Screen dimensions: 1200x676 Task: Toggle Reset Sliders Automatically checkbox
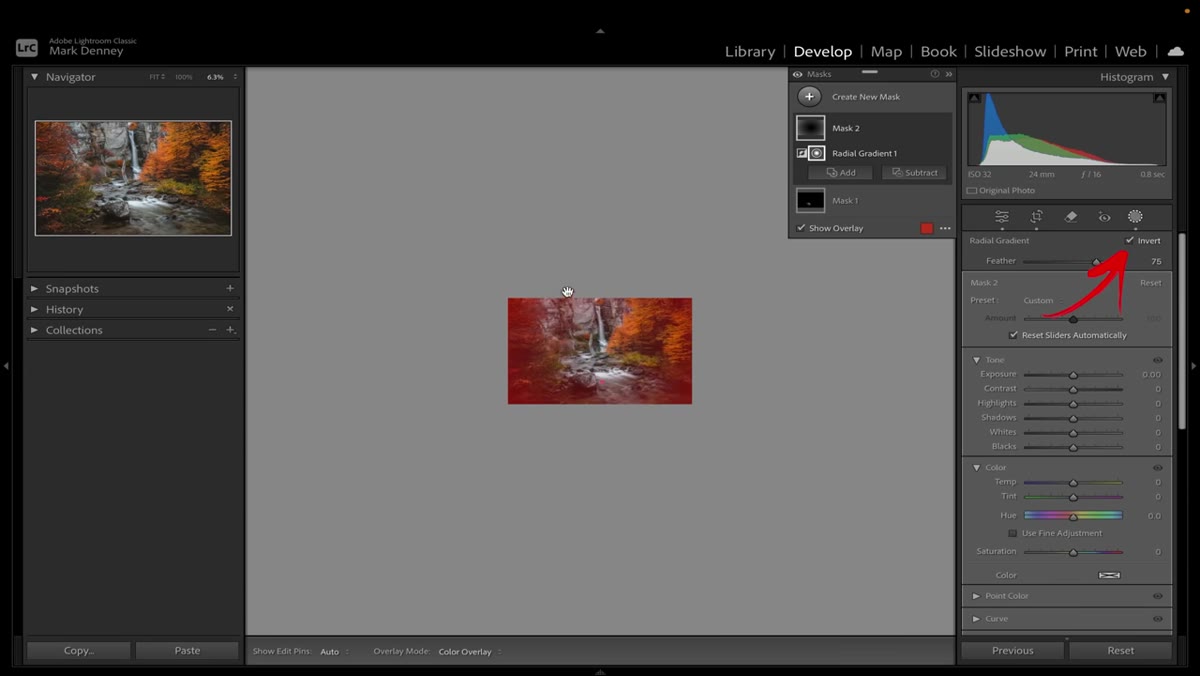coord(1014,335)
